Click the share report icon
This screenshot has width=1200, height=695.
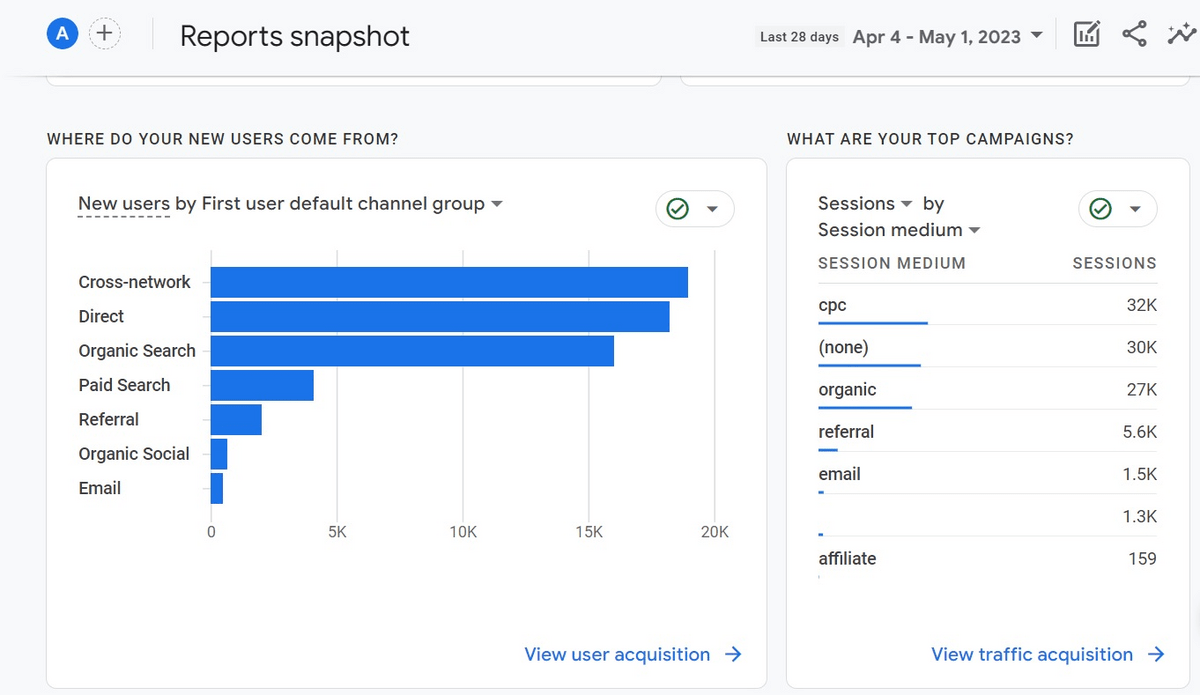tap(1134, 35)
